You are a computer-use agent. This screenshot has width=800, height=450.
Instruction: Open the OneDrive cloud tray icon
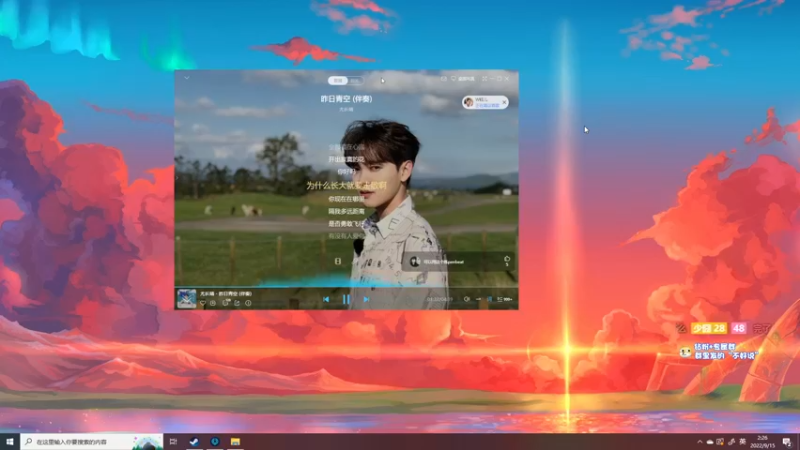[710, 442]
